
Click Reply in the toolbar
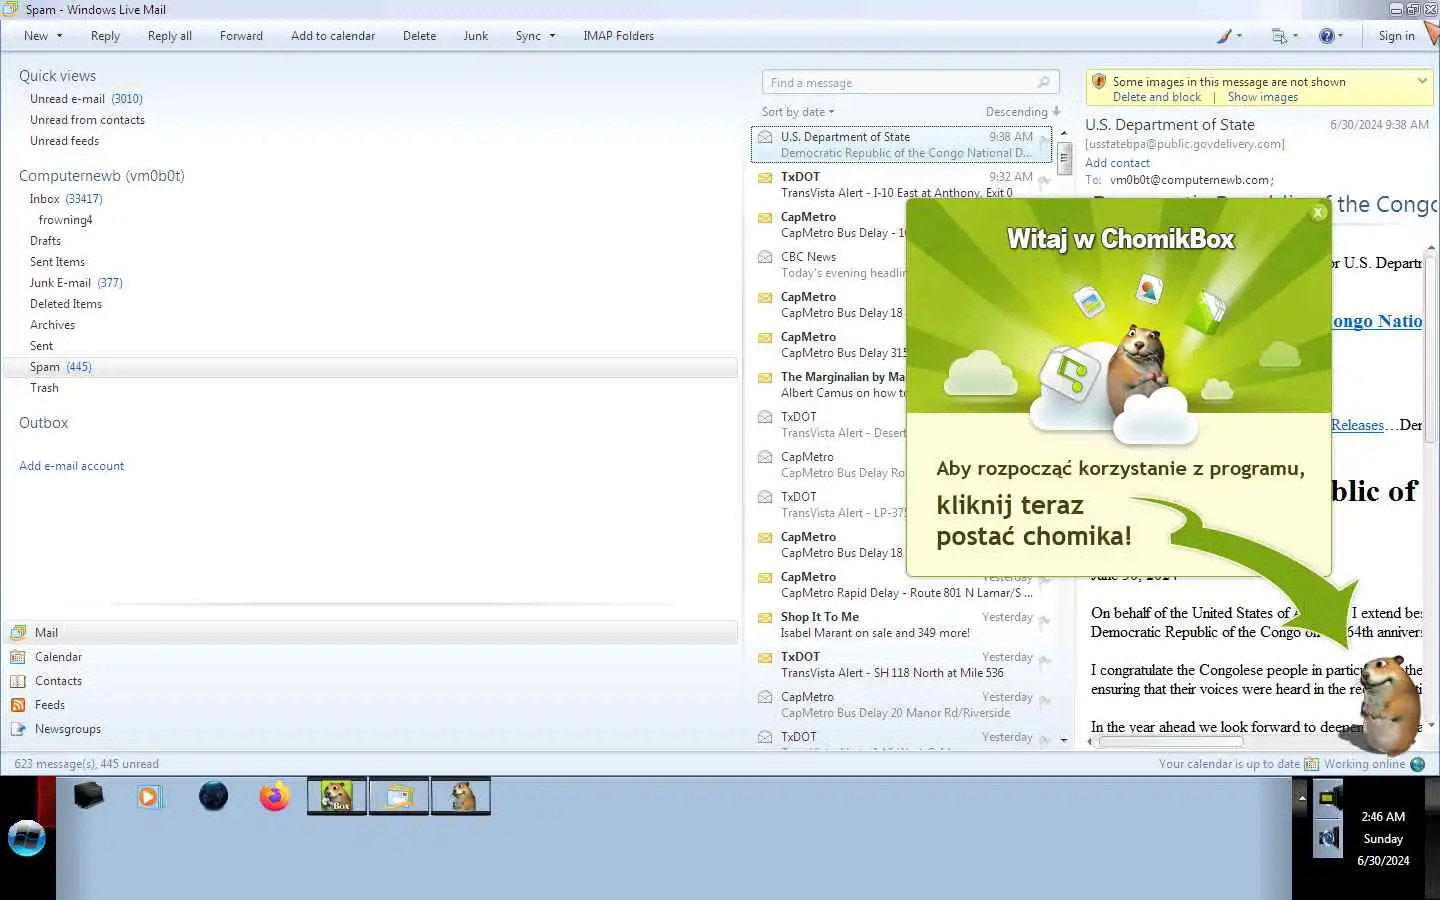pyautogui.click(x=105, y=36)
